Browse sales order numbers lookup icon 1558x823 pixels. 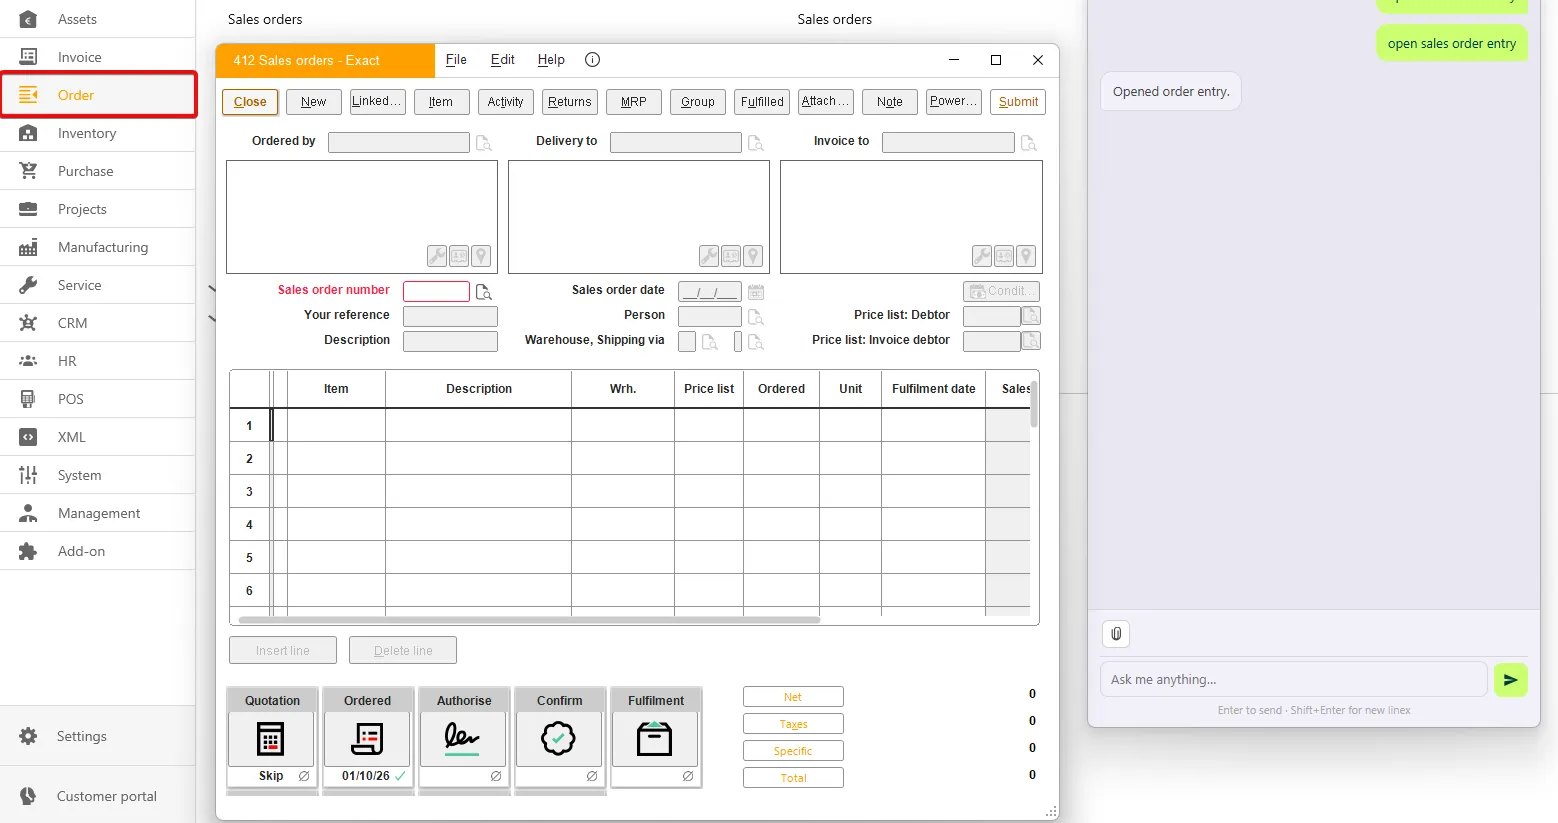point(484,292)
